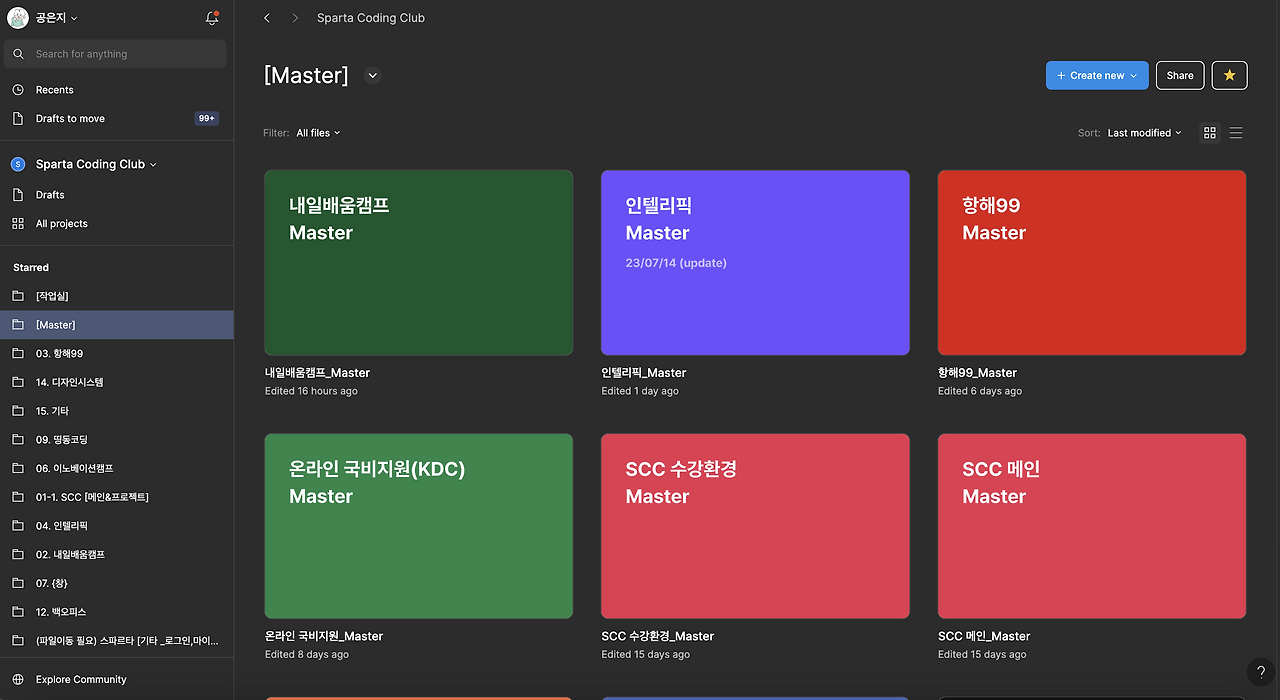Click the user avatar icon

[x=18, y=18]
